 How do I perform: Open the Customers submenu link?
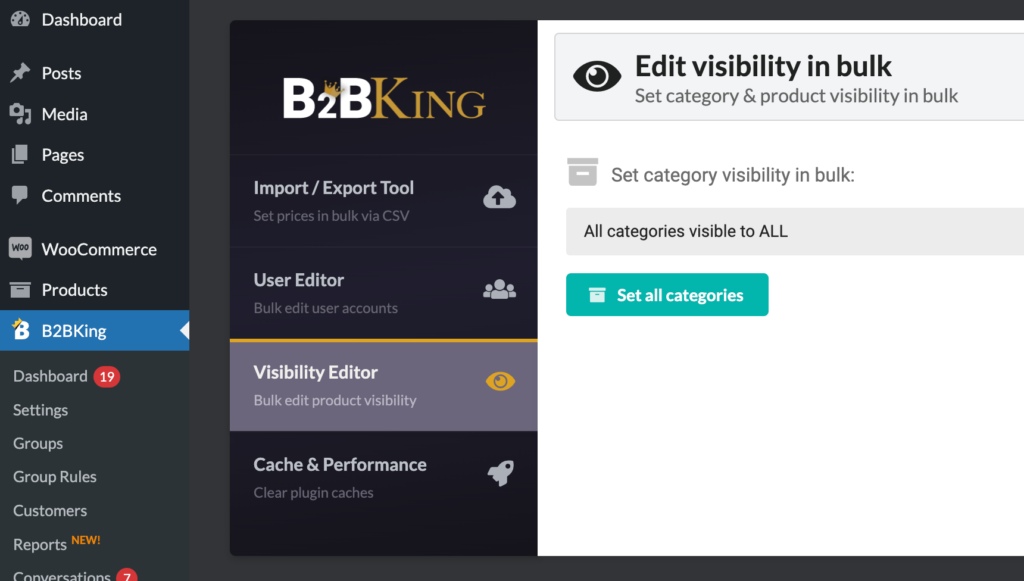click(x=50, y=510)
